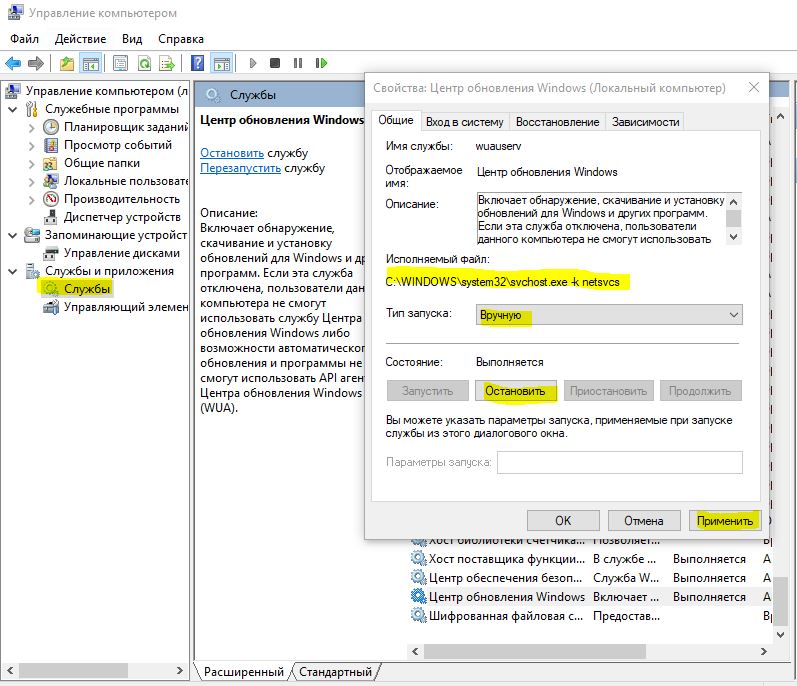Open the Файл menu
Viewport: 797px width, 686px height.
click(24, 39)
